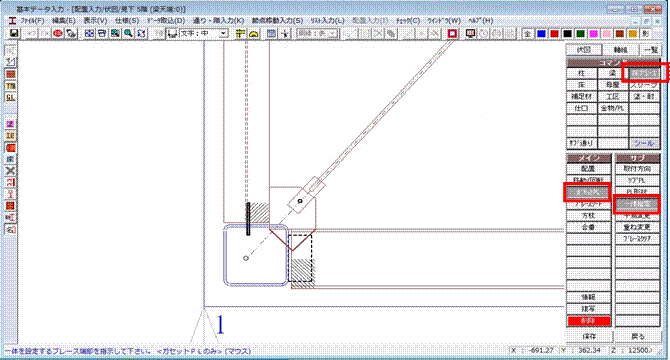The image size is (670, 360).
Task: Select the 柱 command button
Action: [x=581, y=73]
